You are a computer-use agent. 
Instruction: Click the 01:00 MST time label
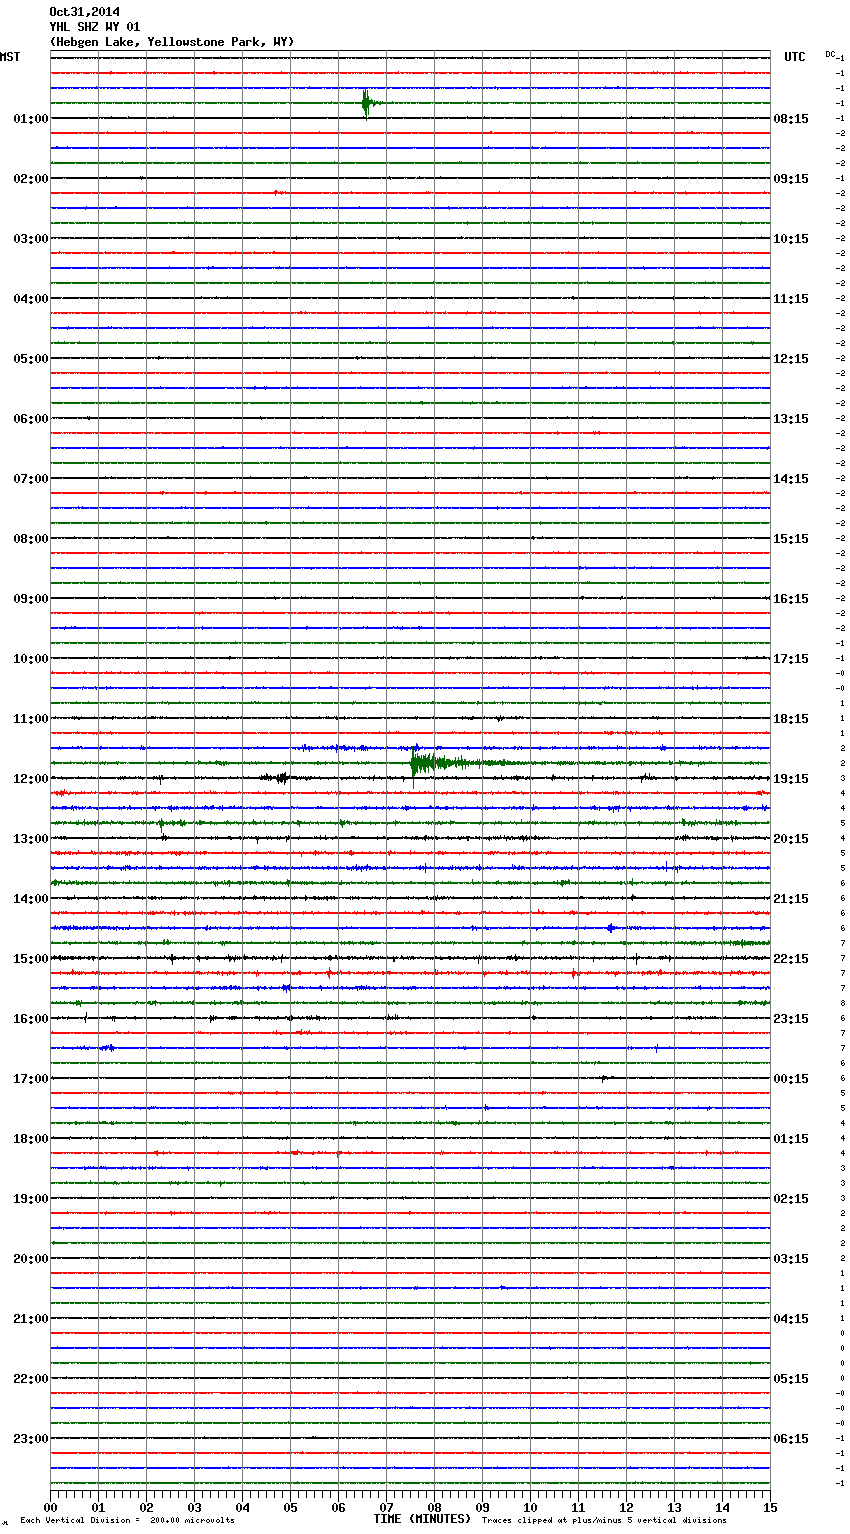point(31,119)
